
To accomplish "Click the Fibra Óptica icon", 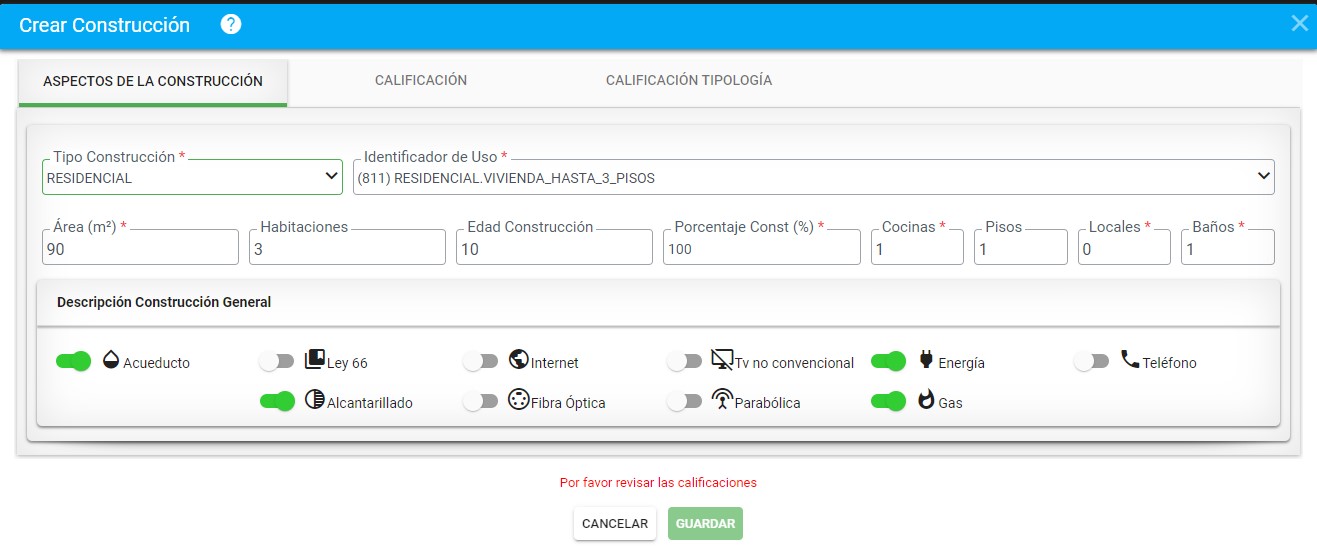I will tap(518, 399).
